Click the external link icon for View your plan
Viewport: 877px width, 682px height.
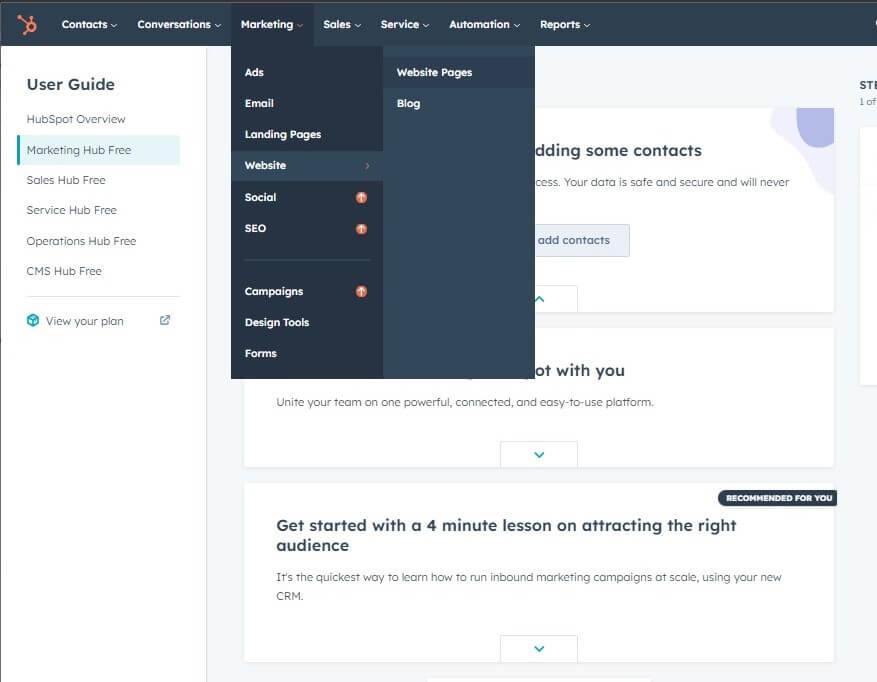point(165,320)
